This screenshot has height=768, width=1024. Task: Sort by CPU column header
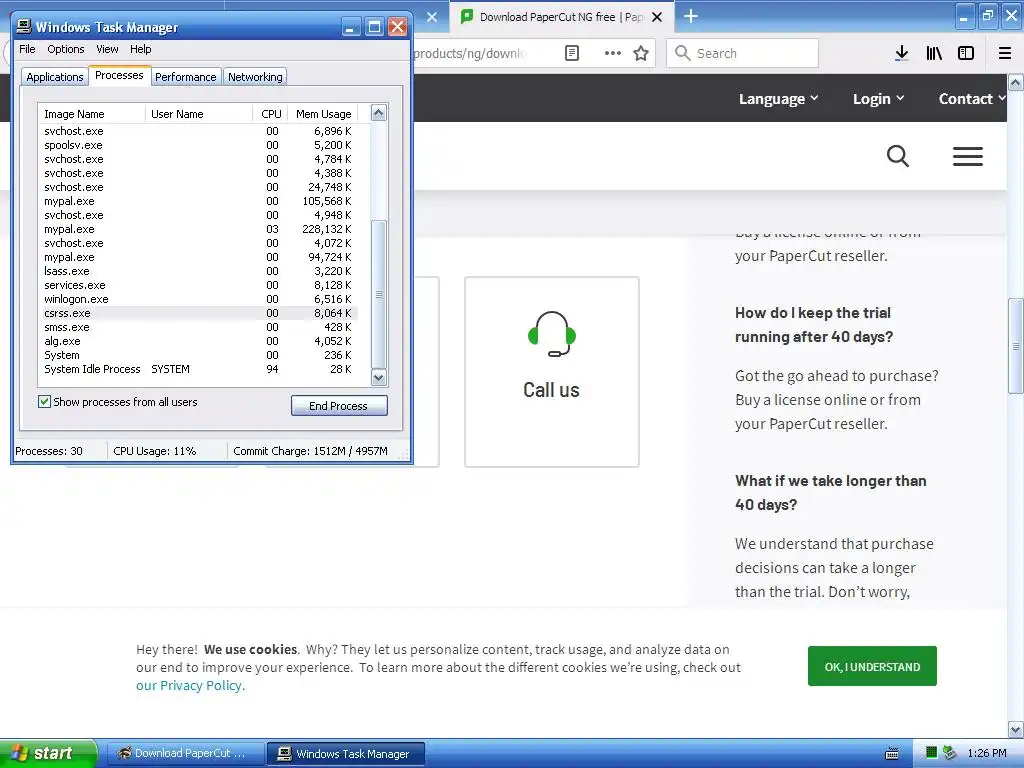click(270, 114)
